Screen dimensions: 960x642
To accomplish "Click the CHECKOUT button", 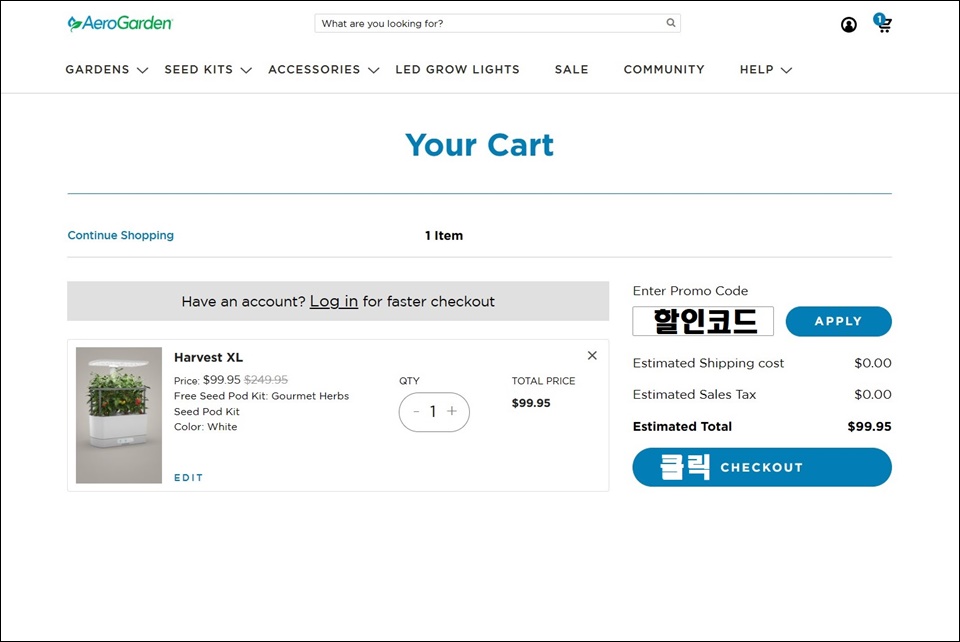I will click(x=762, y=467).
